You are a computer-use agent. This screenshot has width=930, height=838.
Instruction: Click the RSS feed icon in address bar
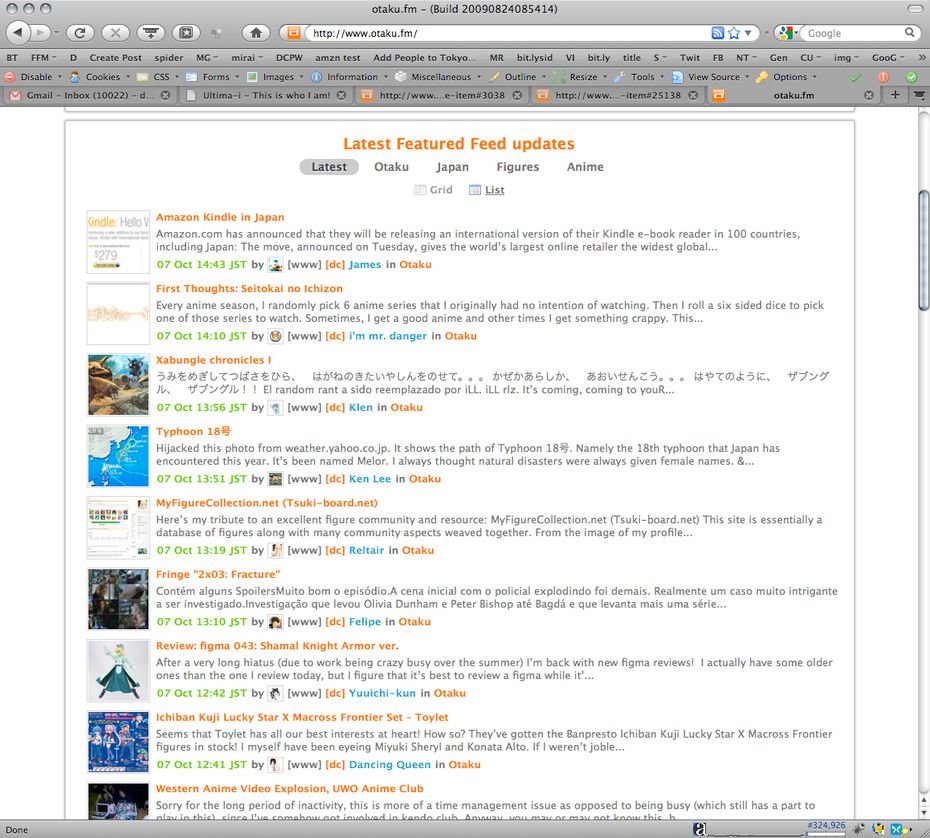pos(717,33)
